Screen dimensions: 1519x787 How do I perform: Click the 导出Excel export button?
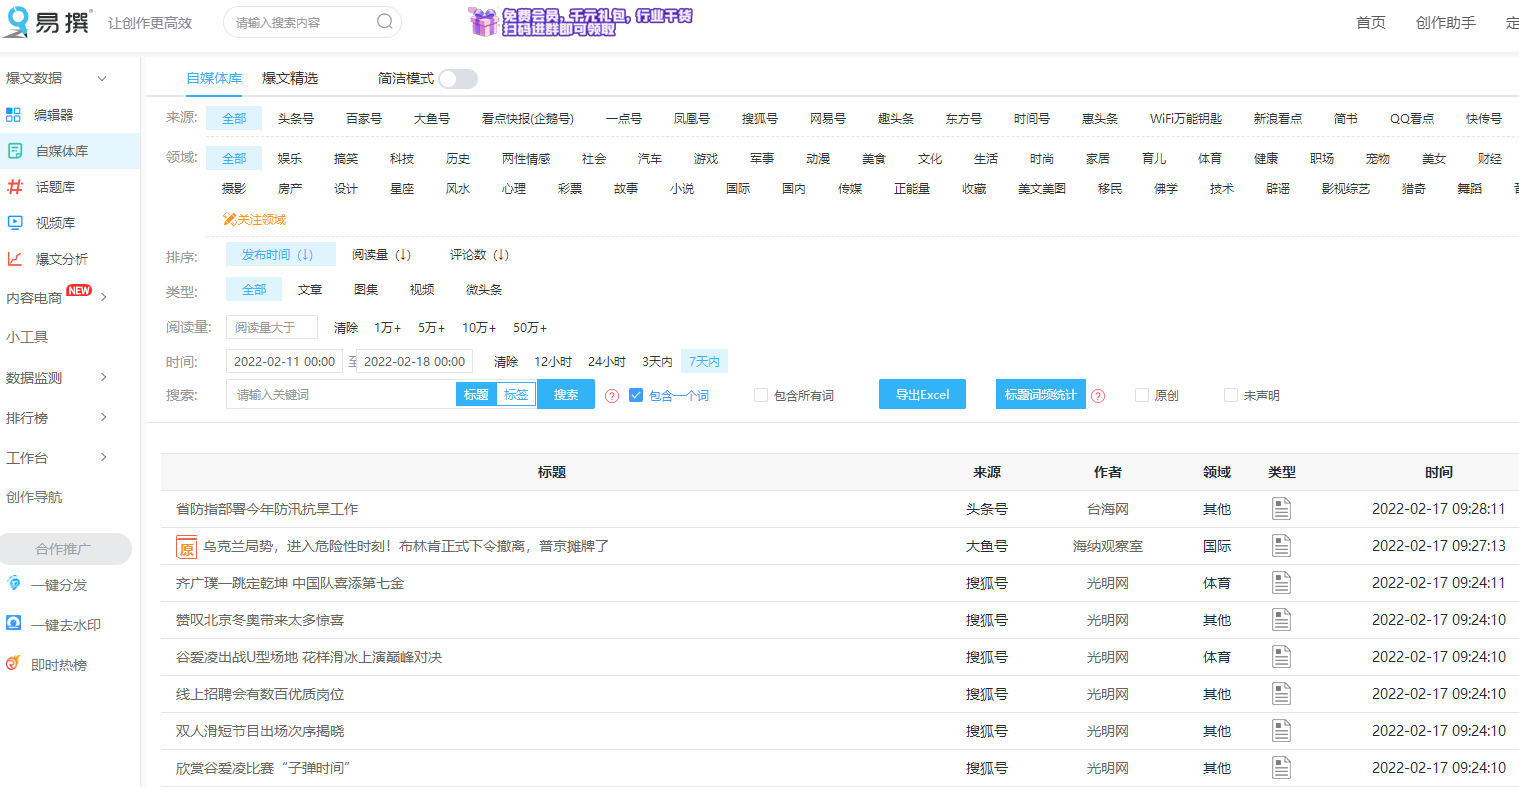click(921, 394)
